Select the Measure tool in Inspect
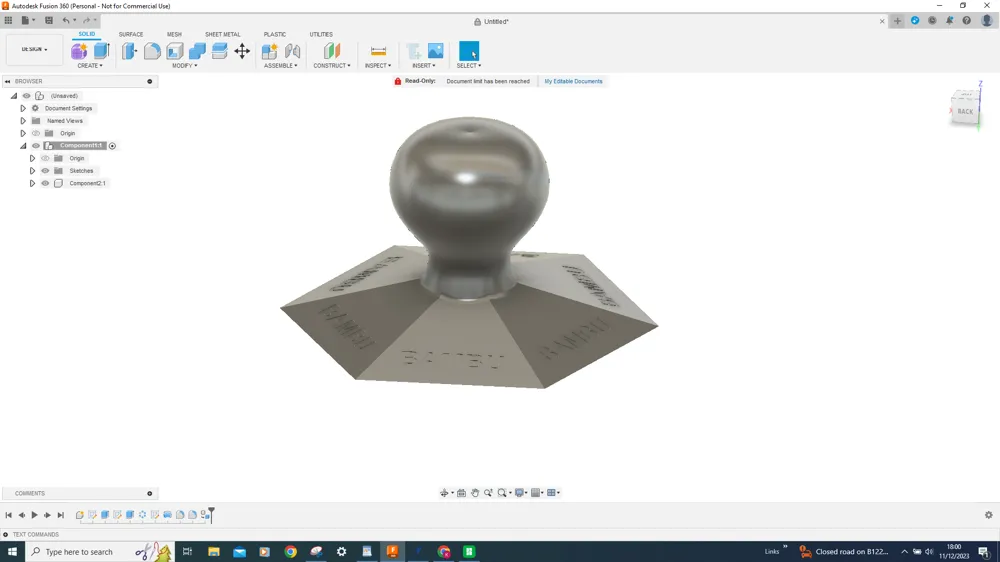The image size is (1000, 562). pyautogui.click(x=378, y=51)
